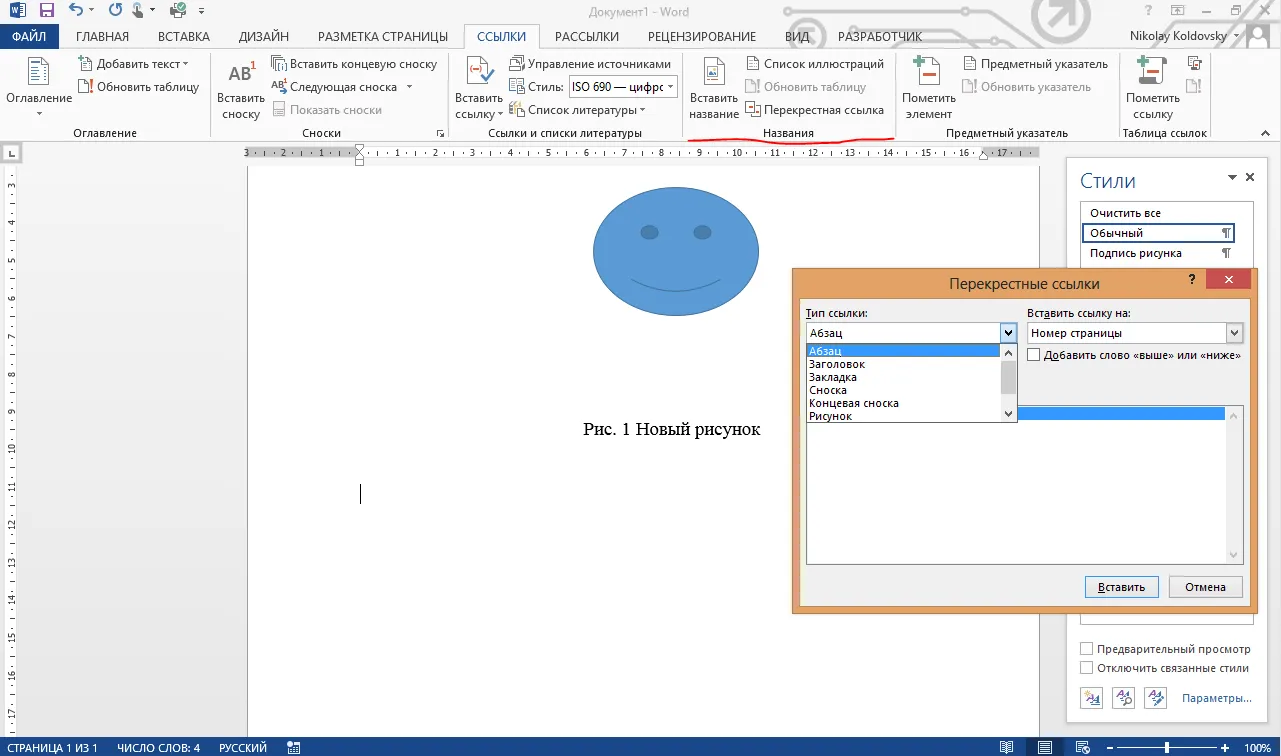Open the Оглавление table of contents icon
Screen dimensions: 1281x756
(x=39, y=72)
